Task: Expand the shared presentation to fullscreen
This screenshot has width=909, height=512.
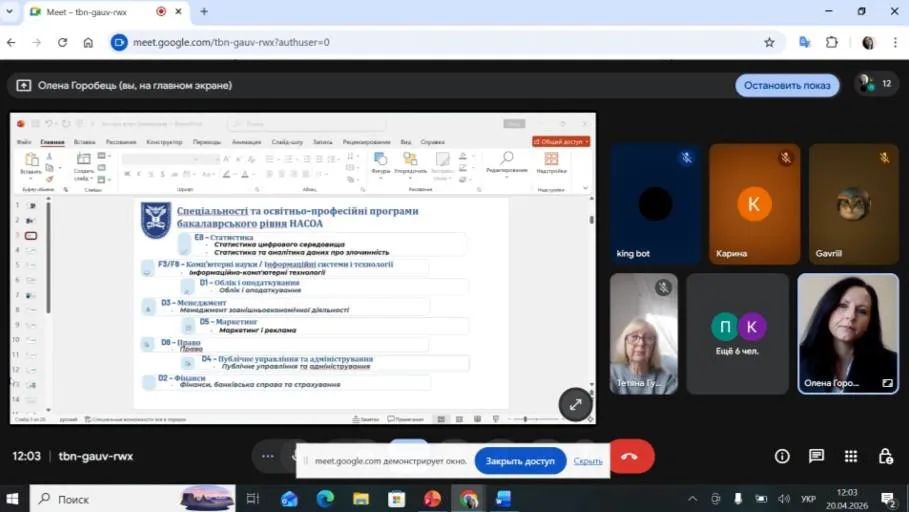Action: 575,405
